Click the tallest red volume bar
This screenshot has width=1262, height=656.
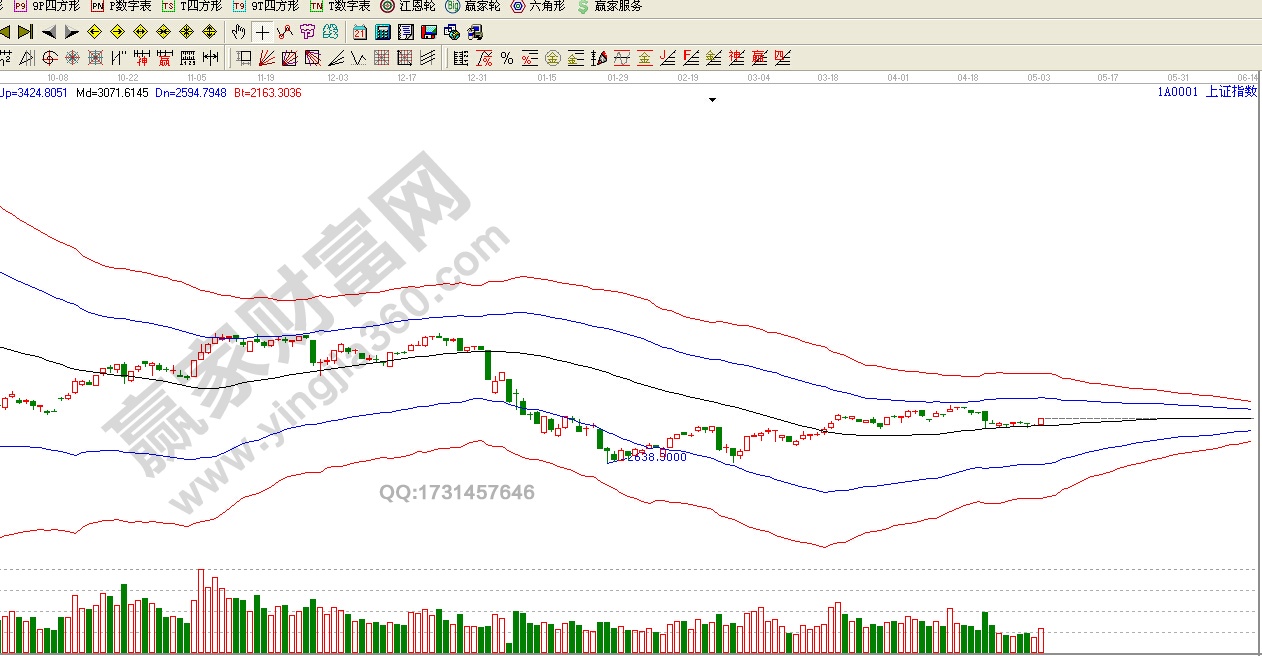click(201, 610)
